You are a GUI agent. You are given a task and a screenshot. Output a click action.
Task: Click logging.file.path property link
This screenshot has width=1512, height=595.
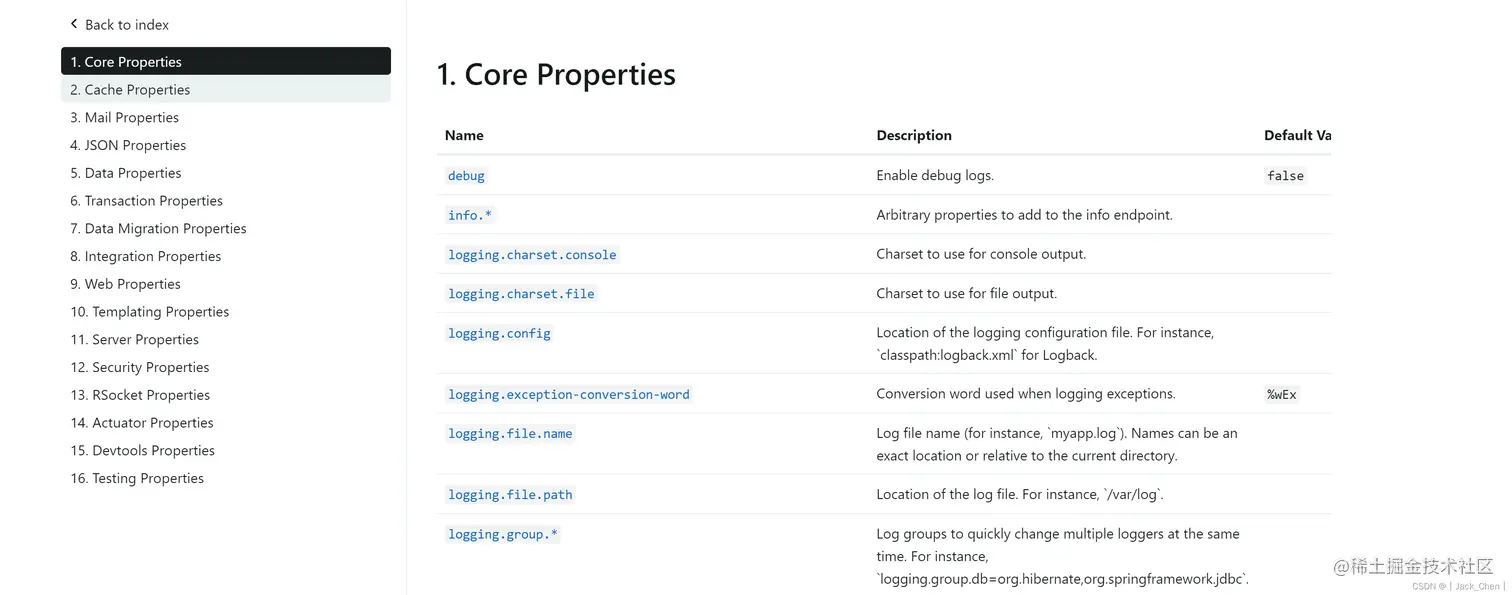click(510, 495)
